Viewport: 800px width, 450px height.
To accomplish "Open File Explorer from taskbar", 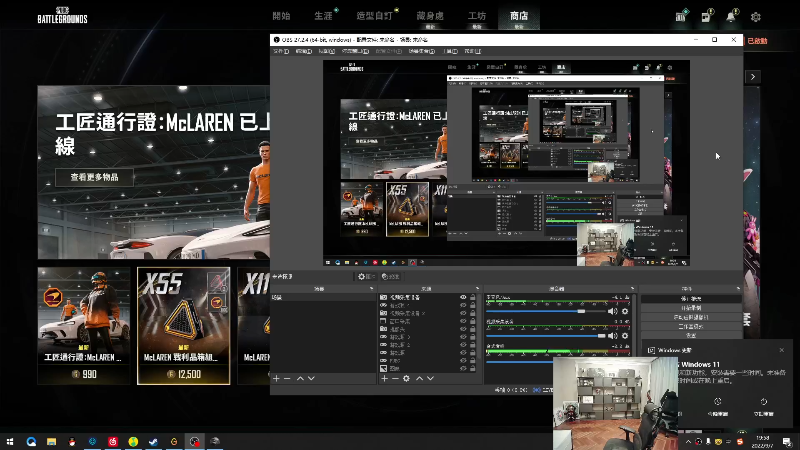I will [52, 442].
